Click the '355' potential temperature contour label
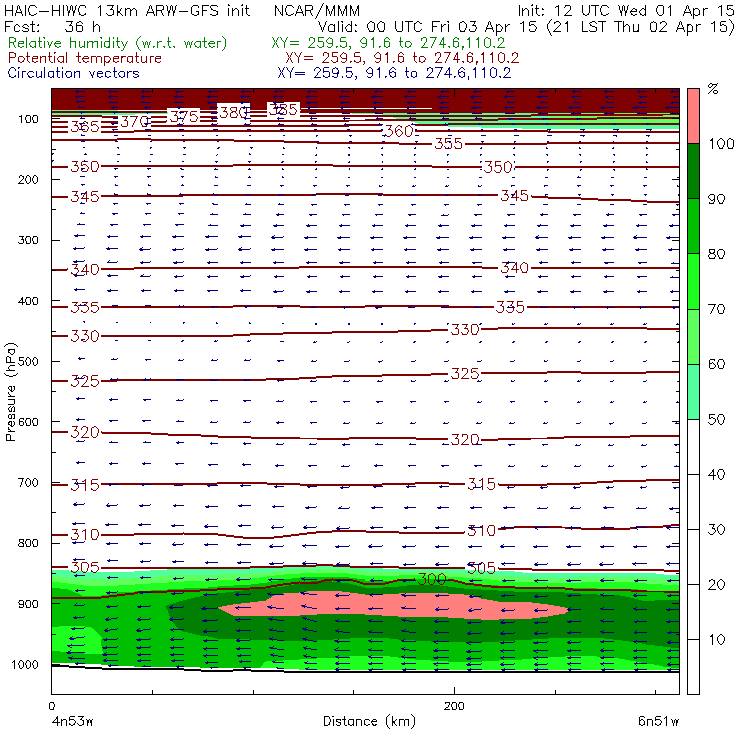The image size is (740, 740). tap(448, 143)
